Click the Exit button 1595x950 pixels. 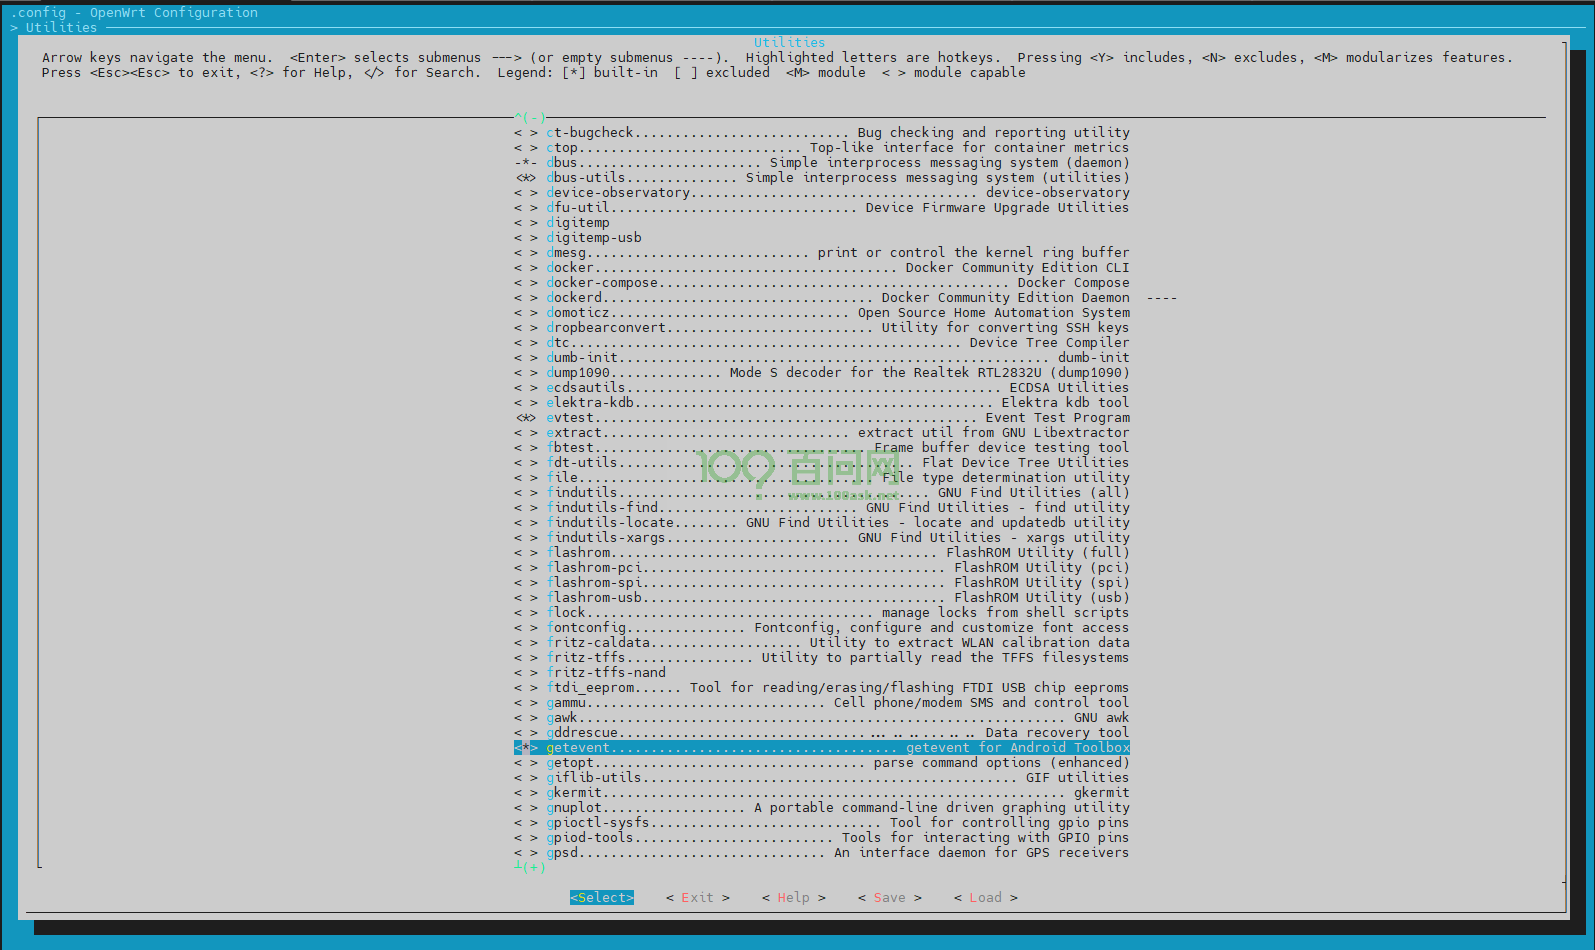pos(698,898)
